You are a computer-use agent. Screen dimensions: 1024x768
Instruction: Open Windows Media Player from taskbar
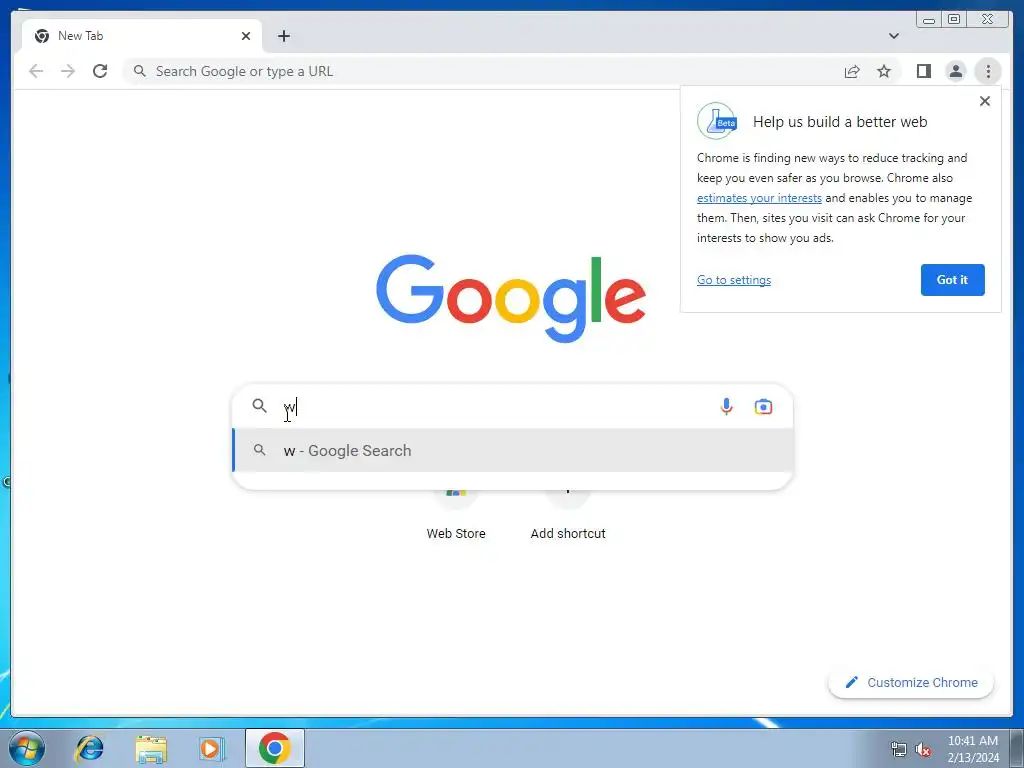[211, 748]
